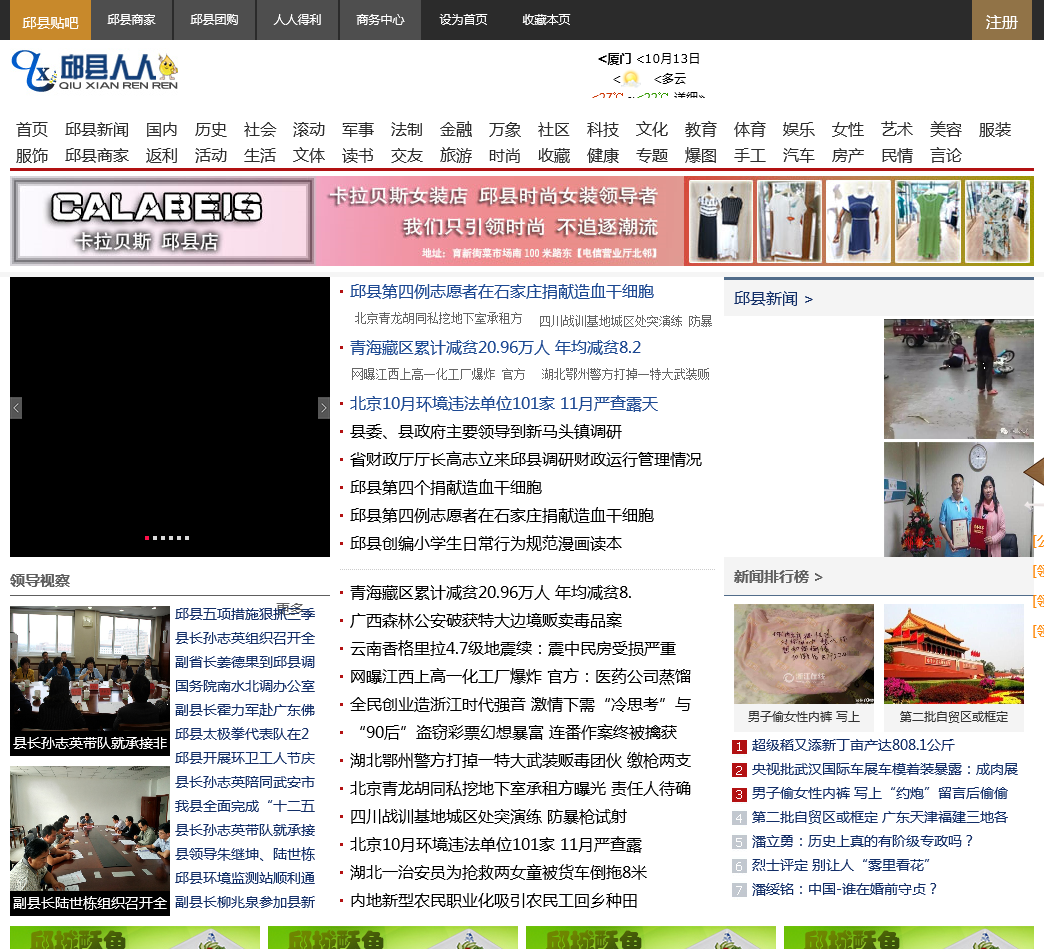Open 邱县太极拳代表队在2 link
Viewport: 1044px width, 949px height.
pos(242,734)
